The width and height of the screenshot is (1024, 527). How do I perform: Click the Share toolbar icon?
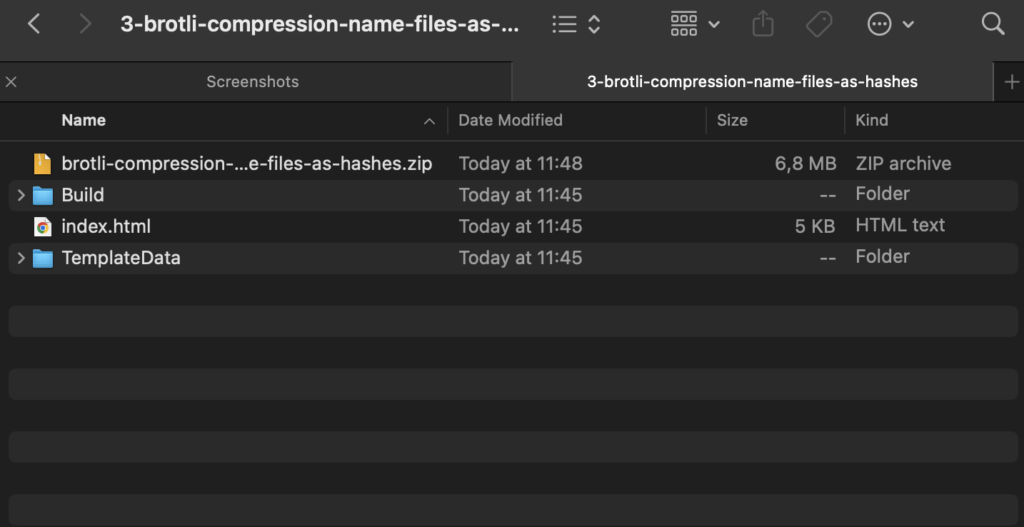pyautogui.click(x=763, y=24)
